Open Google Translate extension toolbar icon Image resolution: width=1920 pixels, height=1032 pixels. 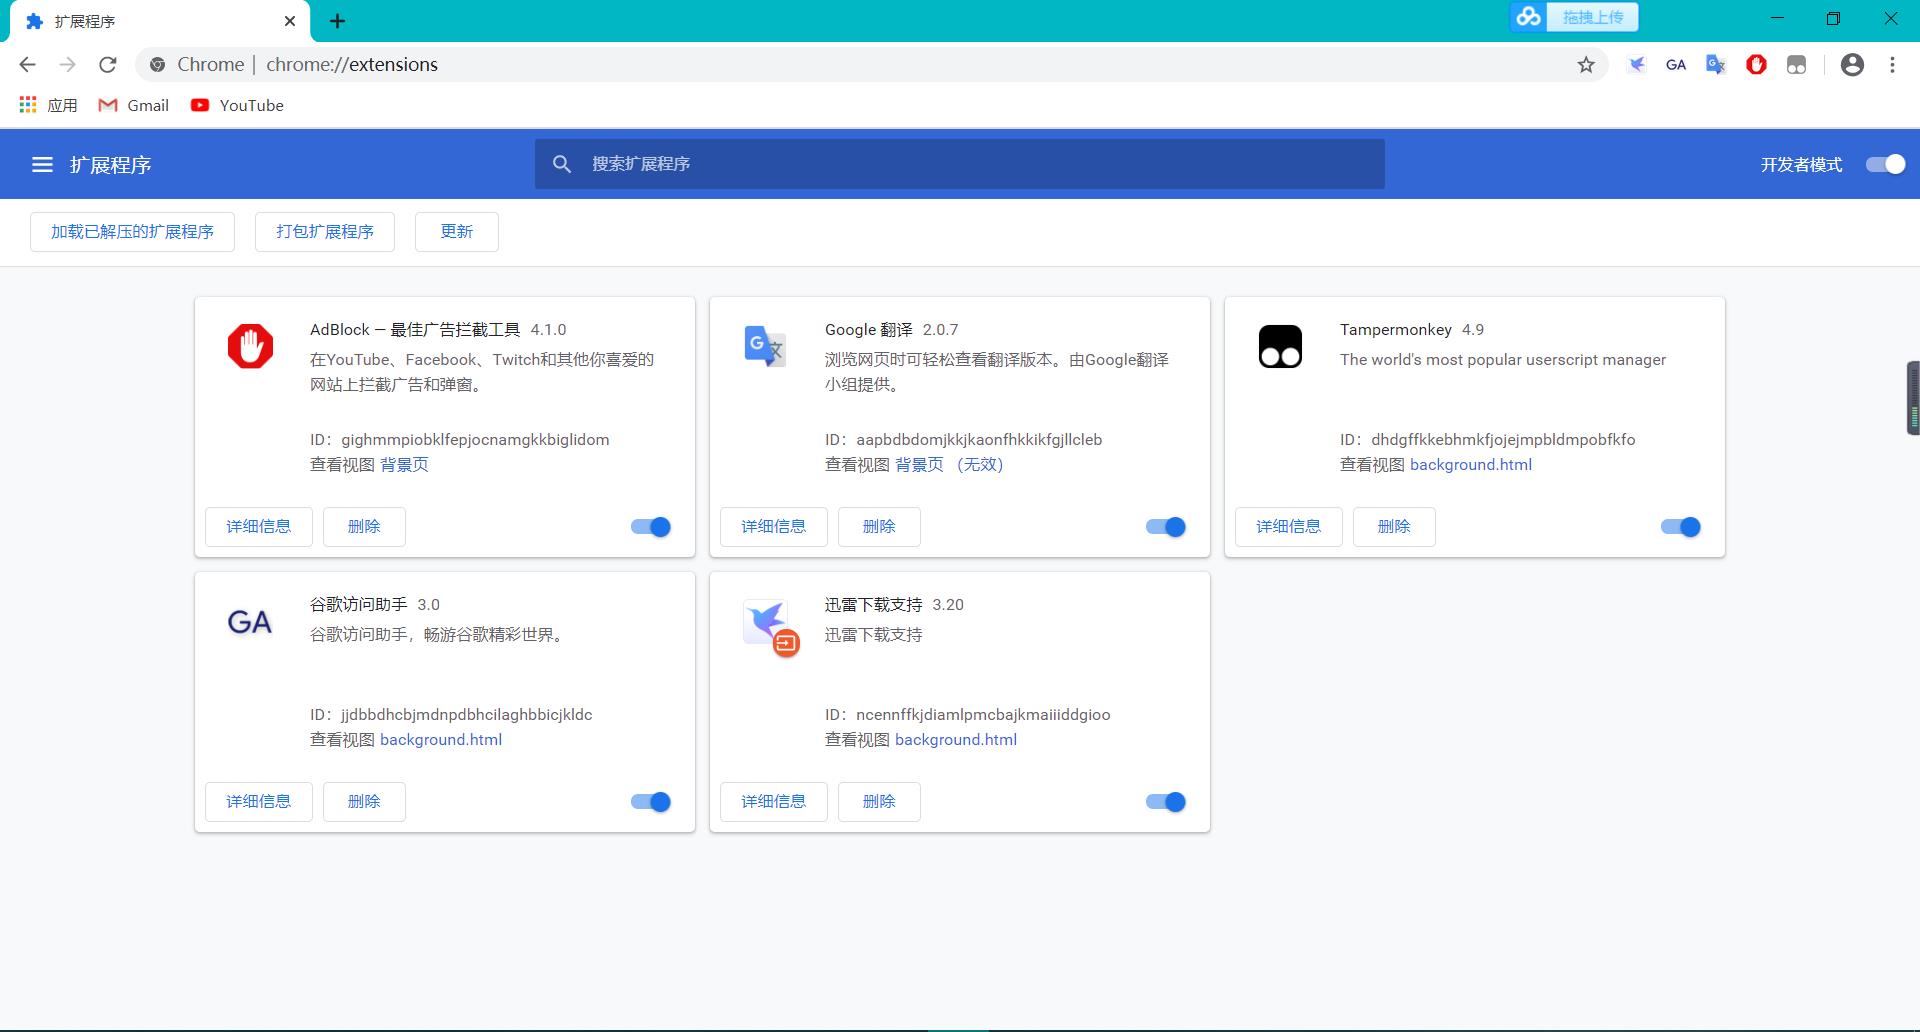[1716, 65]
